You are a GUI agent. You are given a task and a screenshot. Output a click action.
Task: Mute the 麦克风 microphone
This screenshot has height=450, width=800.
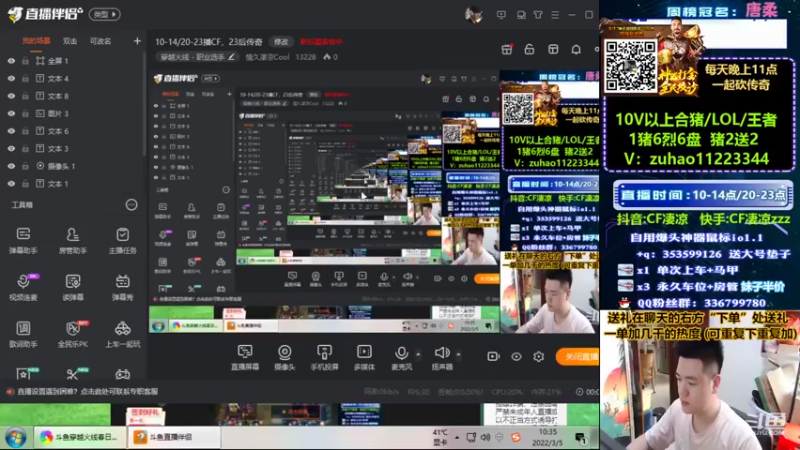402,357
